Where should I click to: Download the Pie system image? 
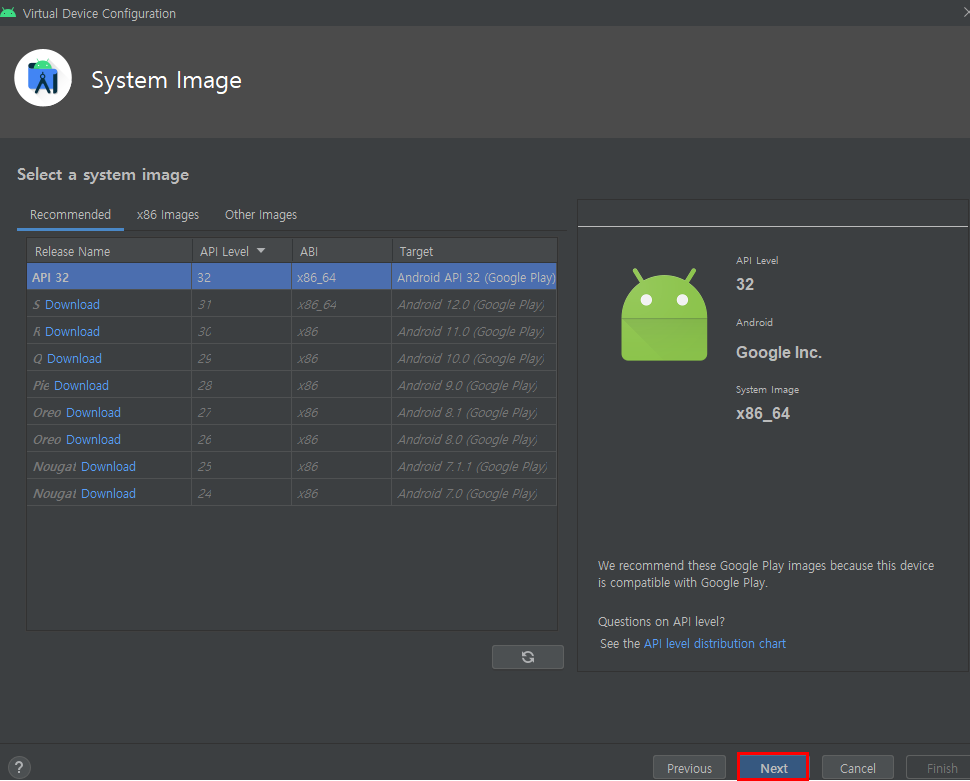[81, 386]
